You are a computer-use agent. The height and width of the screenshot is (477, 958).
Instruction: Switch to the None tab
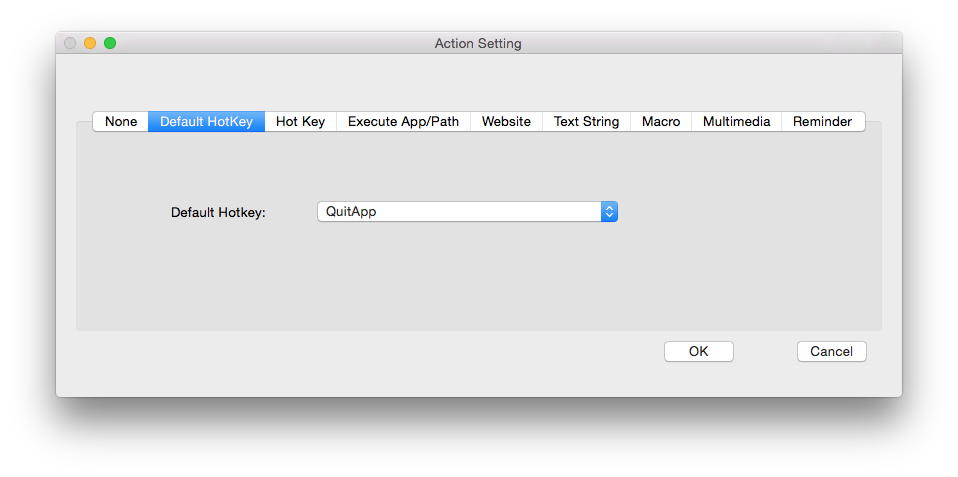121,122
